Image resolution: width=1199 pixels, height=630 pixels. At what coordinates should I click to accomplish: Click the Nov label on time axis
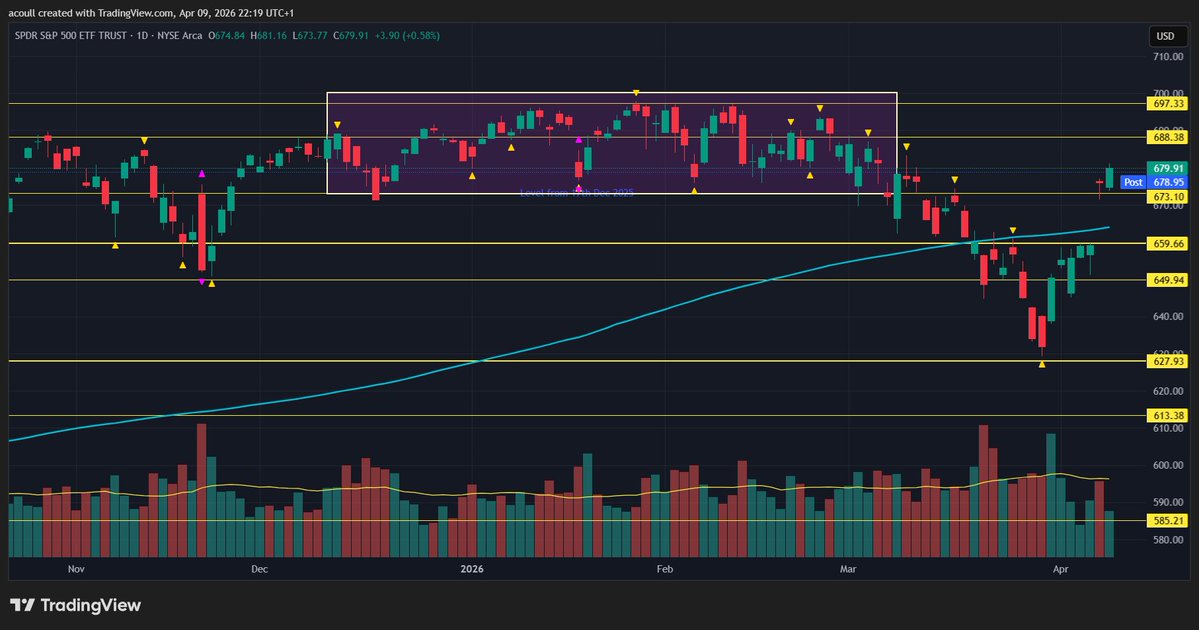coord(76,569)
